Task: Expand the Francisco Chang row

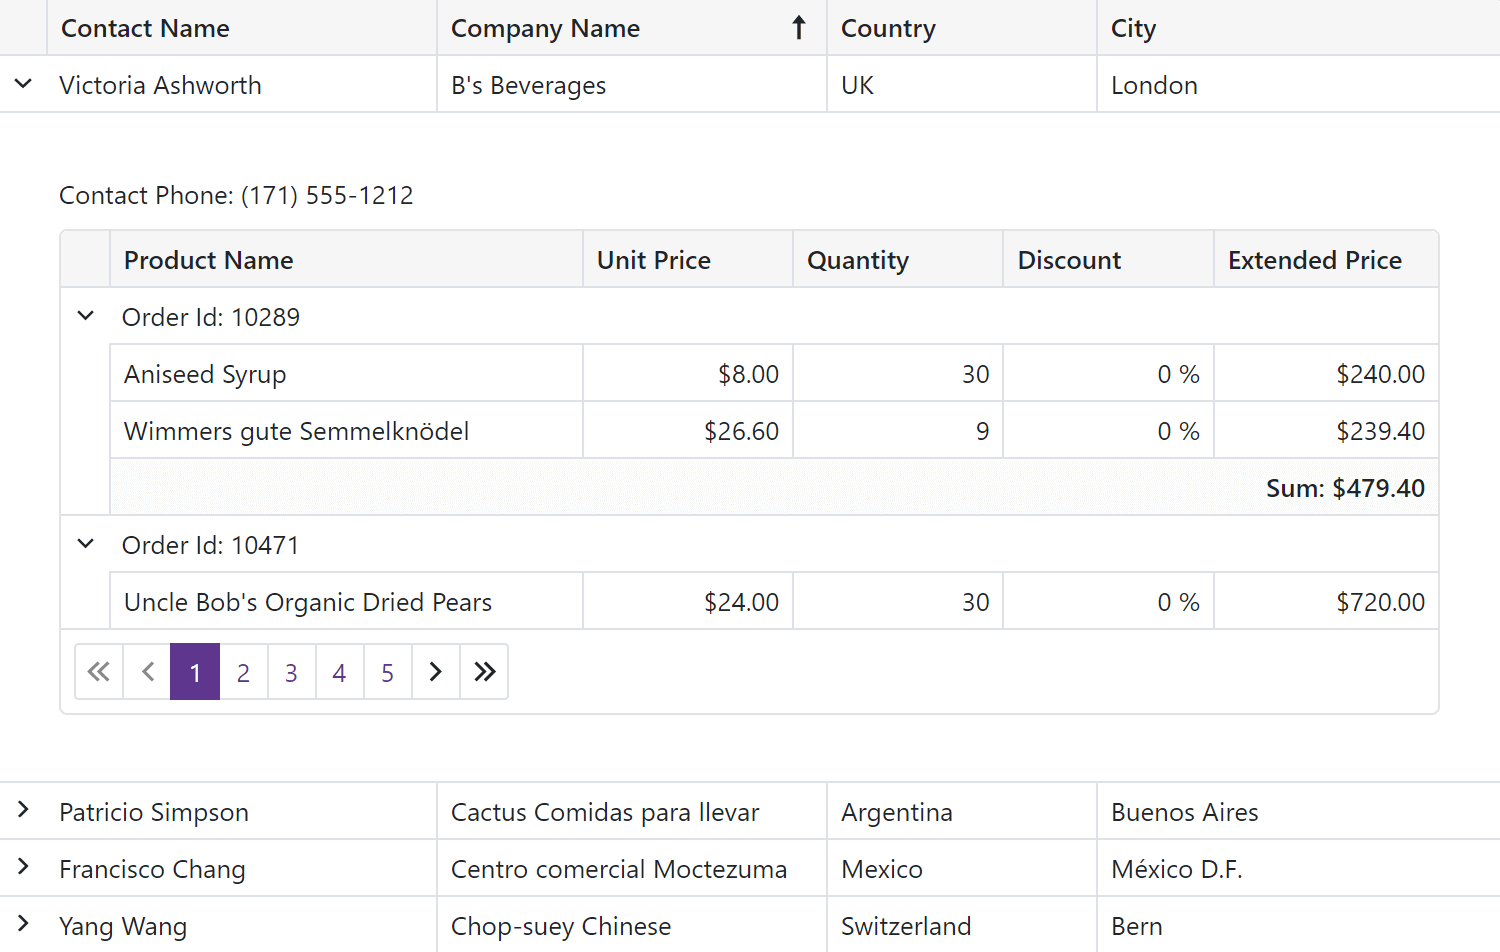Action: point(23,868)
